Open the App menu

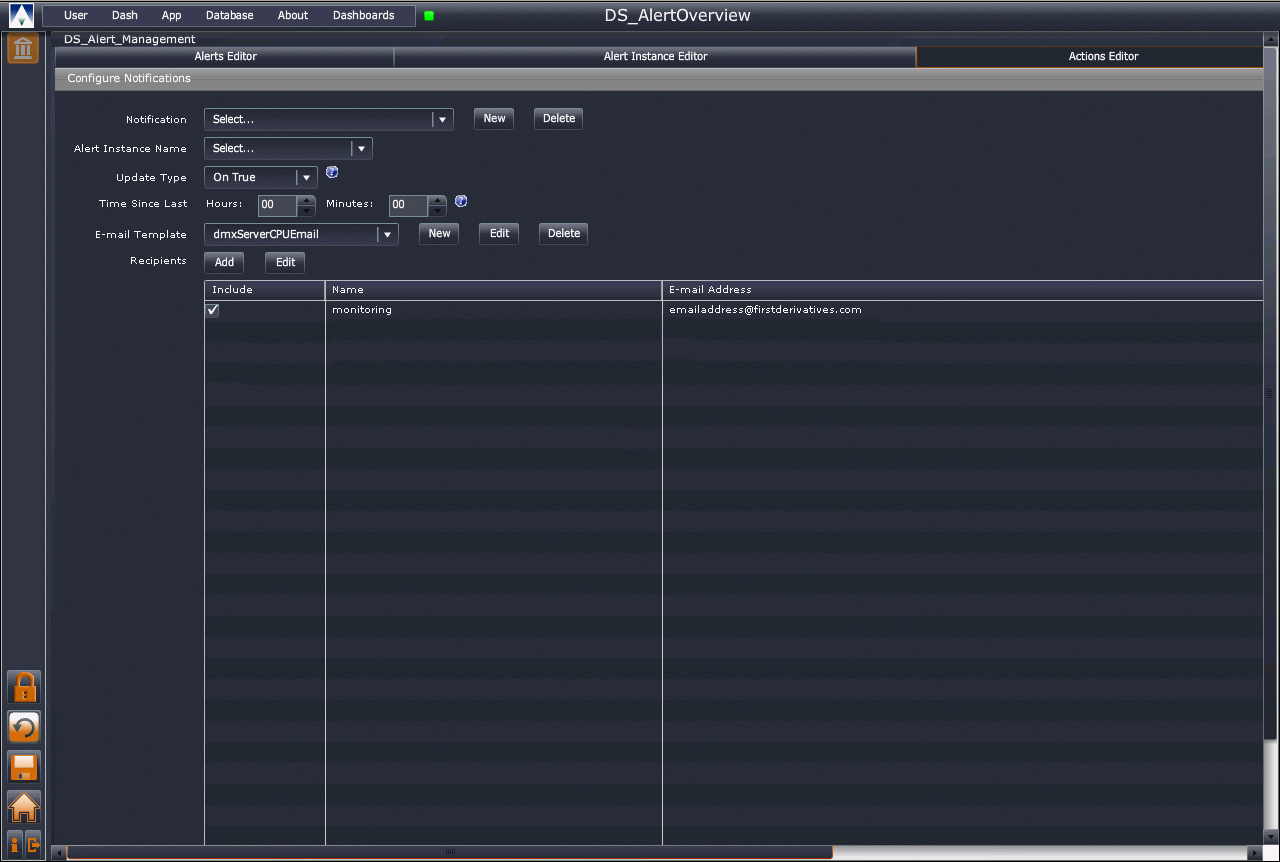click(172, 15)
